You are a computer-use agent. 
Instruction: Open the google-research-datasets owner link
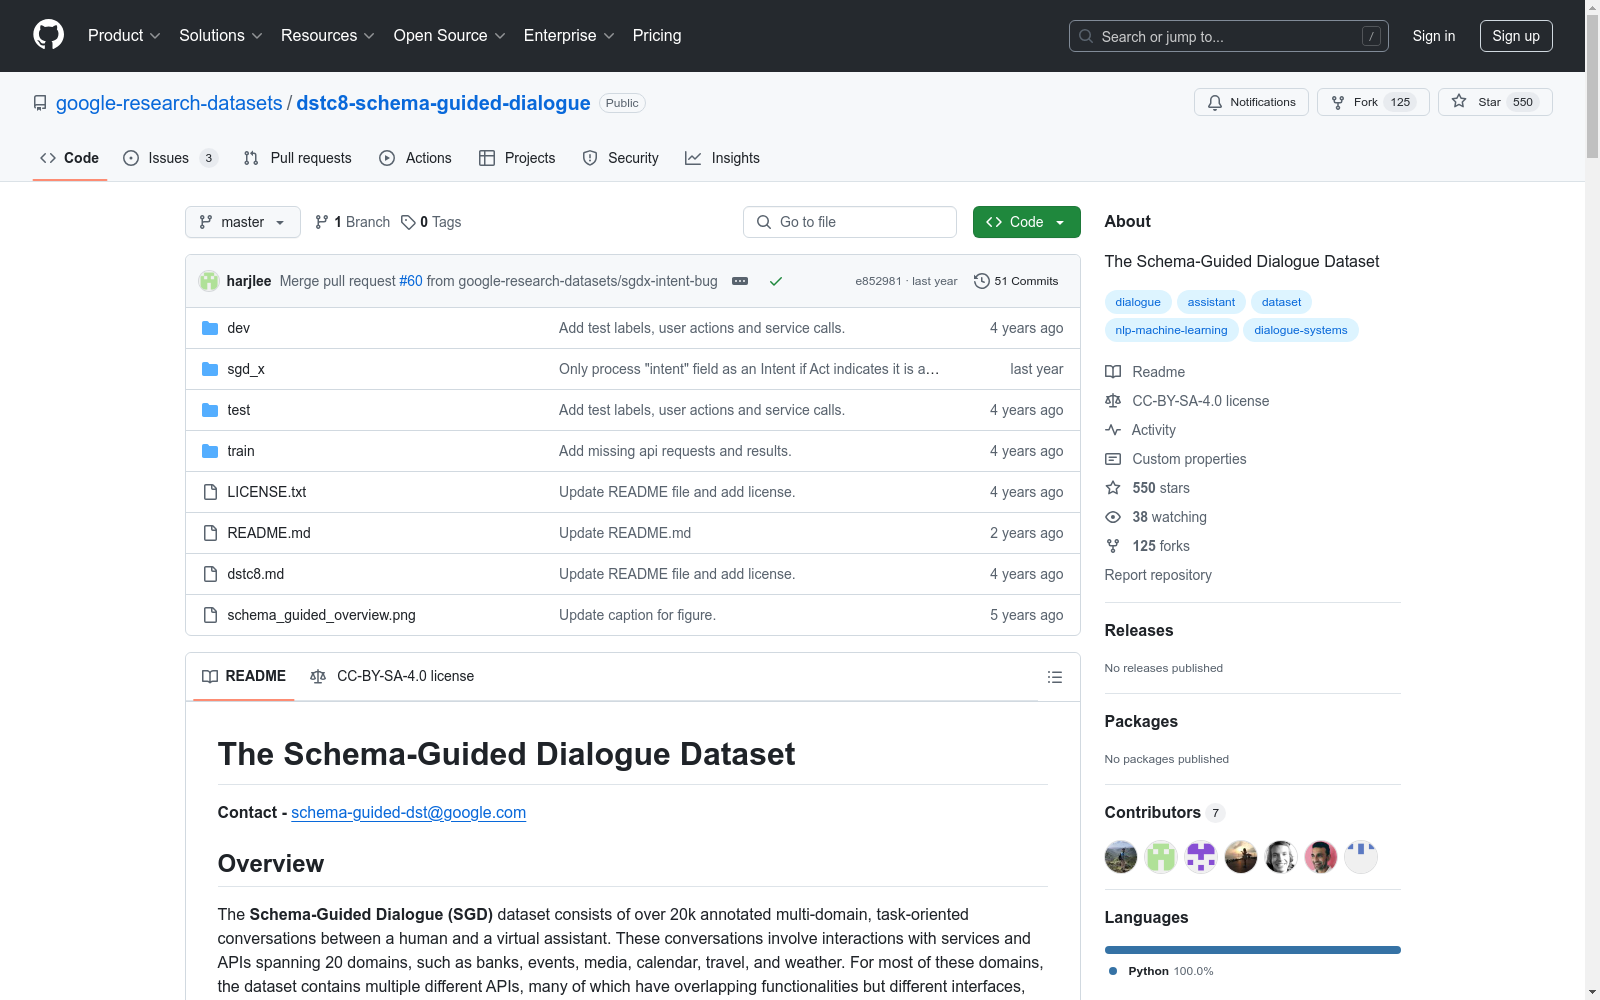tap(169, 103)
